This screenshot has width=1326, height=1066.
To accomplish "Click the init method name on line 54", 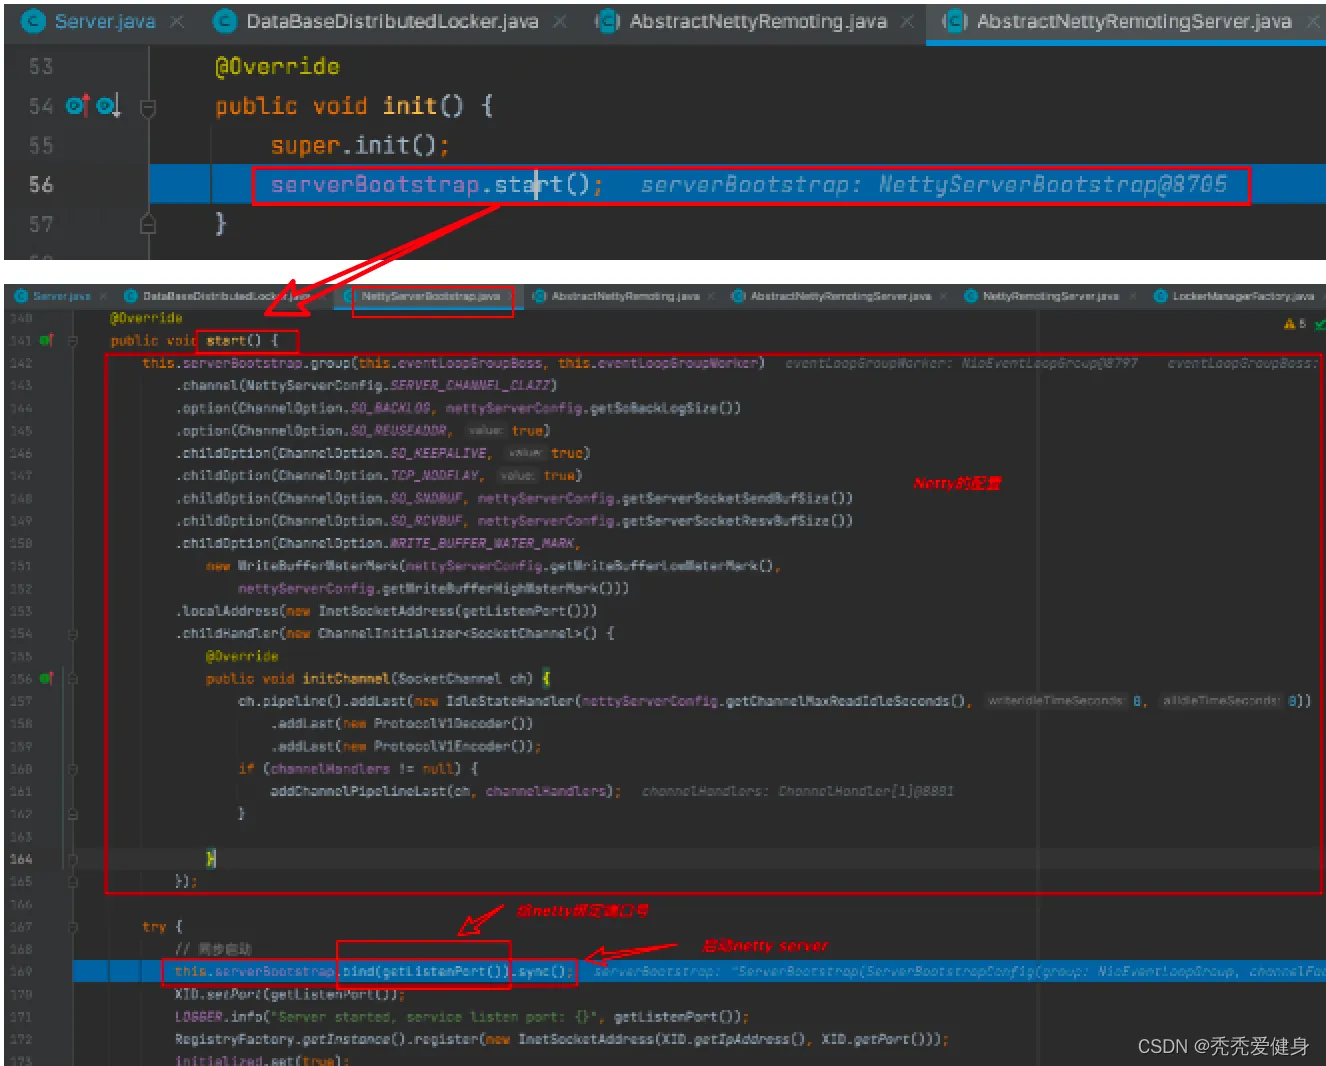I will coord(410,106).
